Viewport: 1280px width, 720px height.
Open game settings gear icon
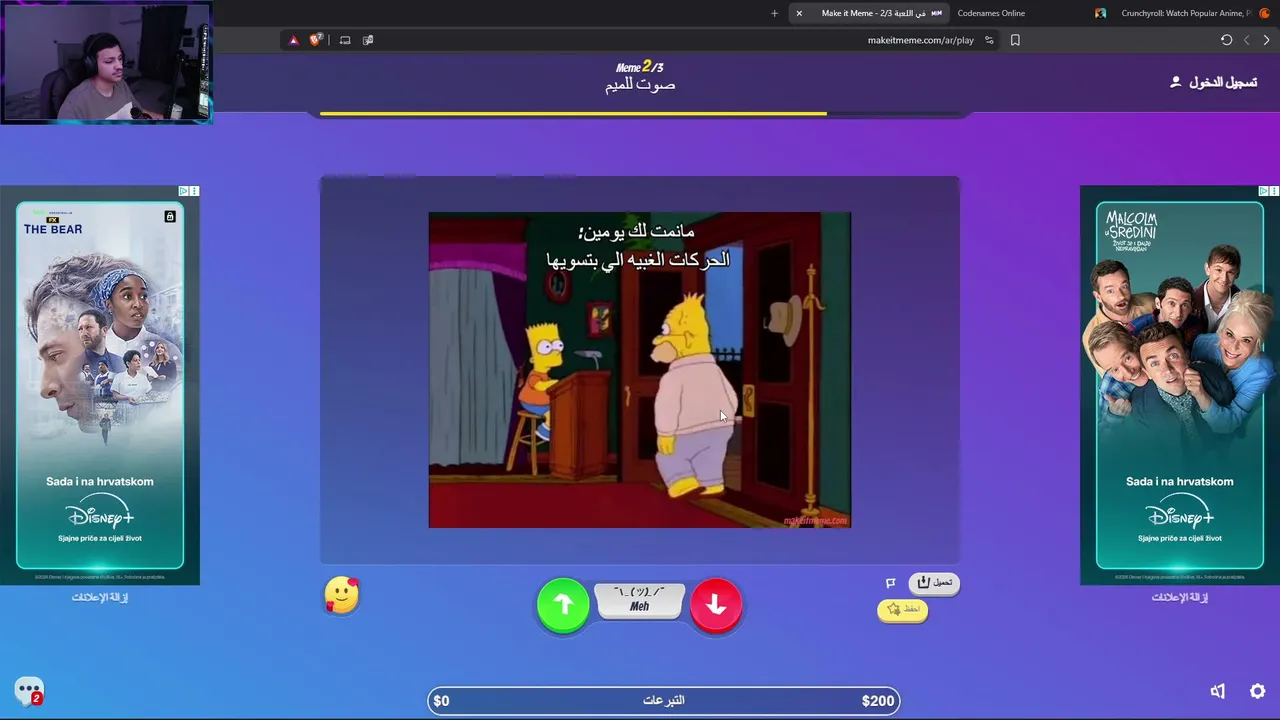1258,691
